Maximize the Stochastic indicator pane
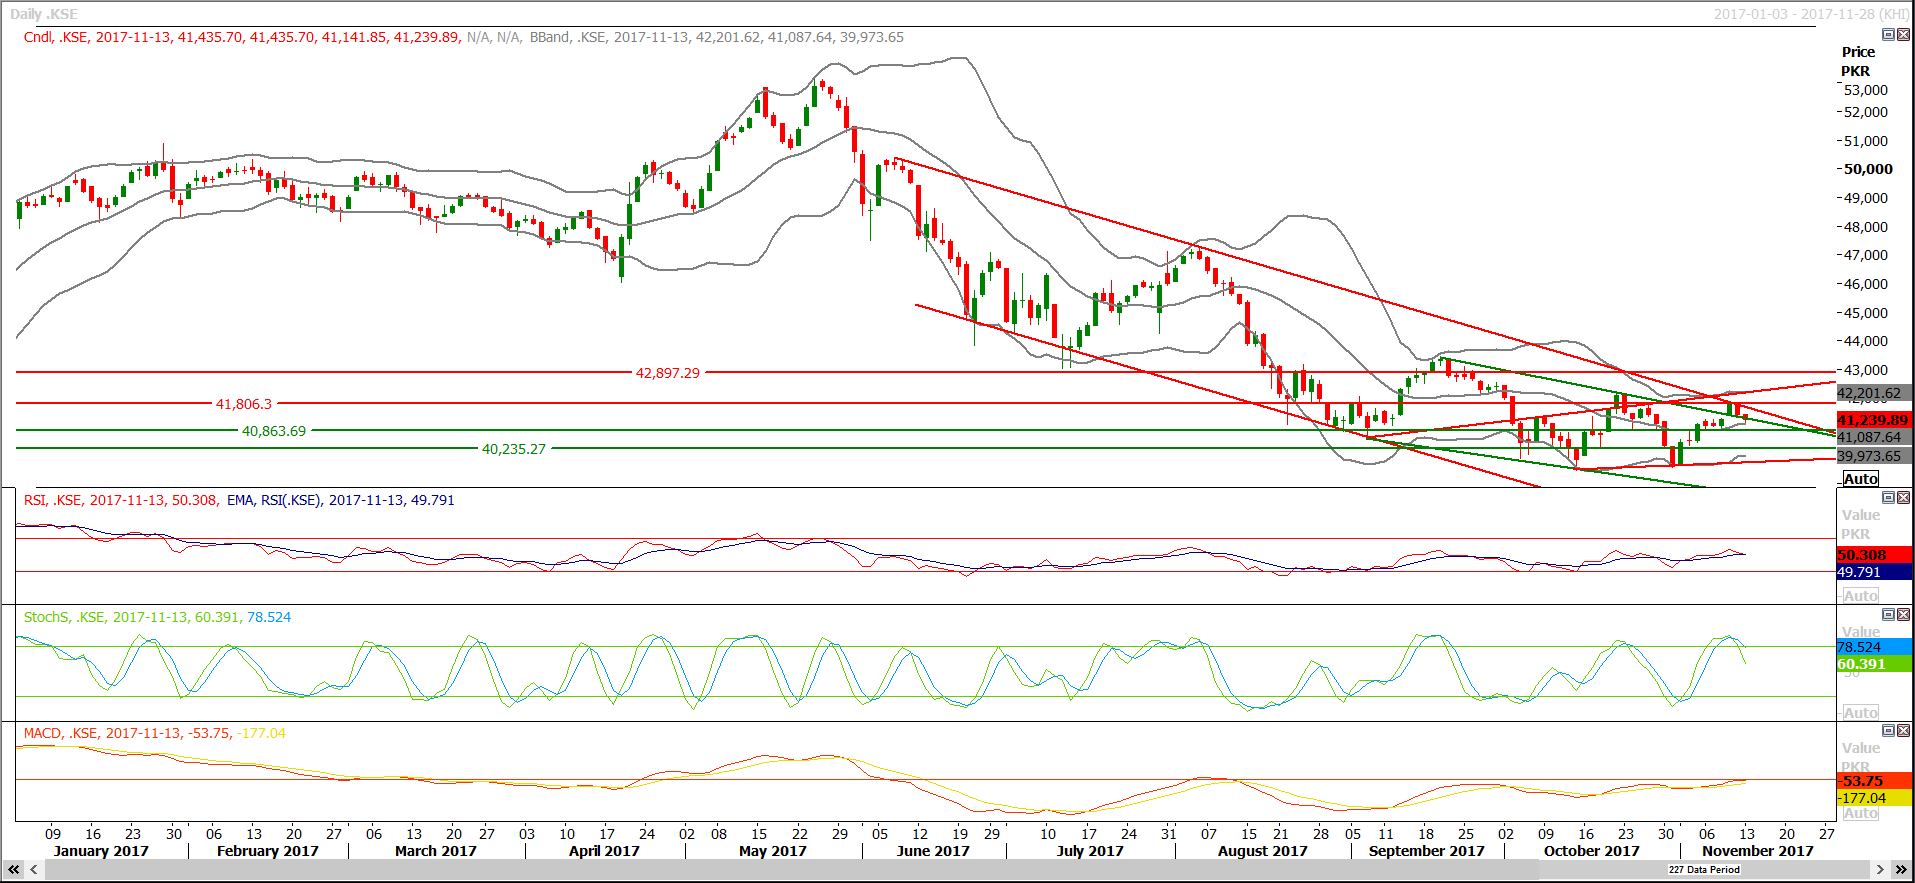Image resolution: width=1915 pixels, height=883 pixels. (x=1888, y=615)
